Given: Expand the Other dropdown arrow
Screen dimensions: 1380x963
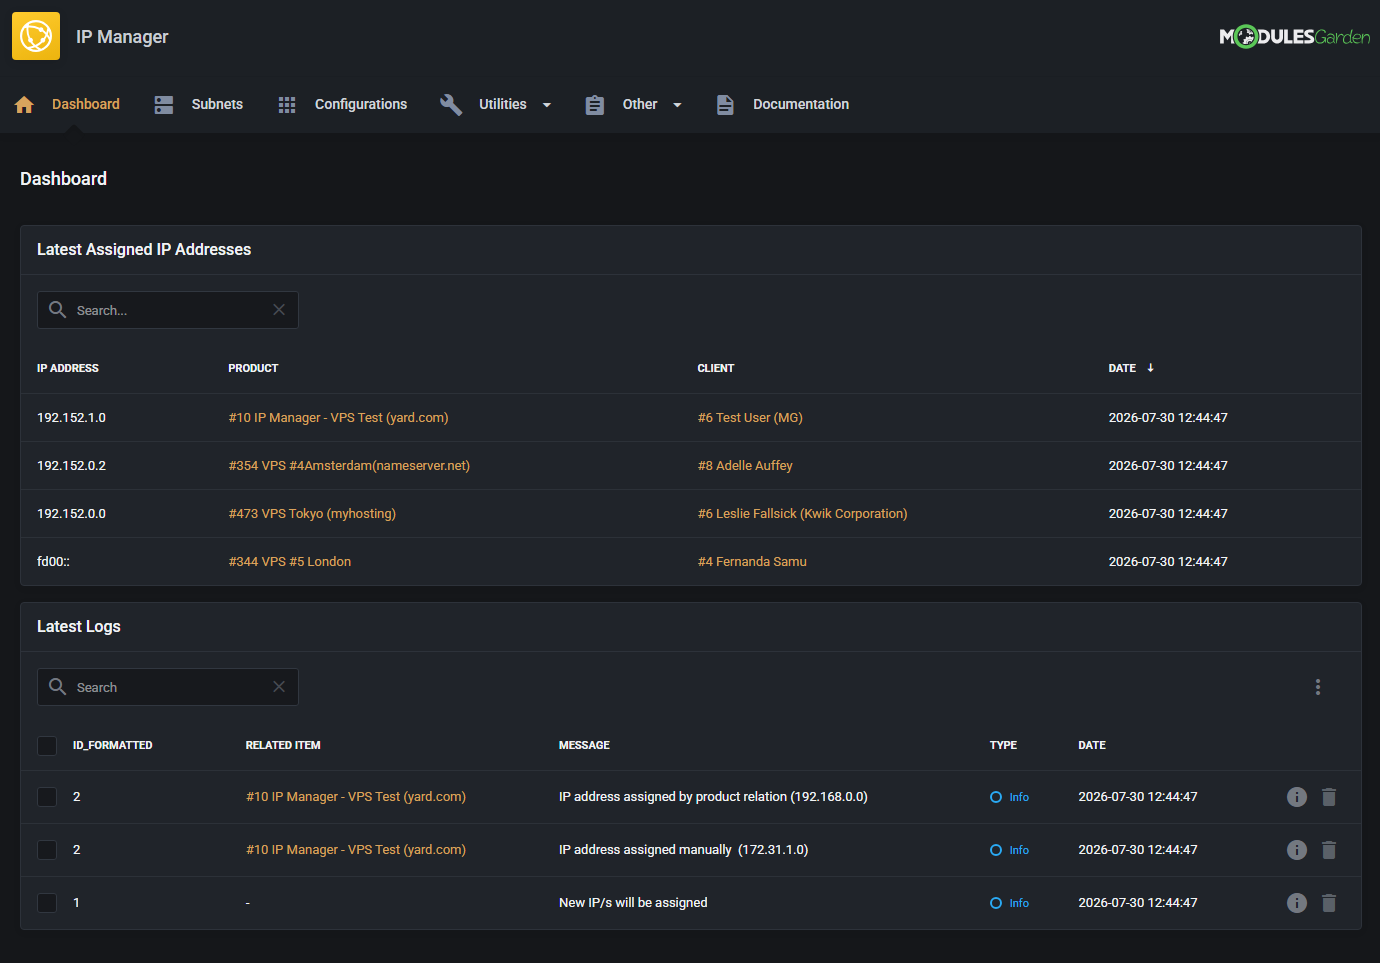Looking at the screenshot, I should pyautogui.click(x=677, y=105).
